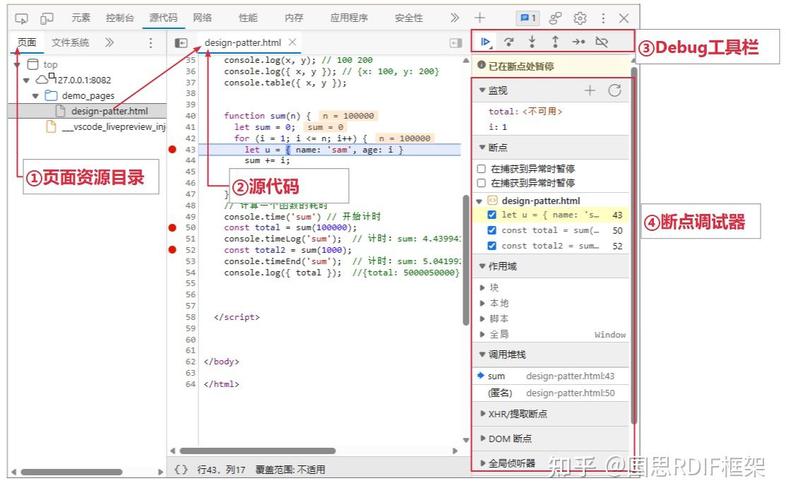
Task: Switch to the 控制台 tab
Action: point(120,18)
